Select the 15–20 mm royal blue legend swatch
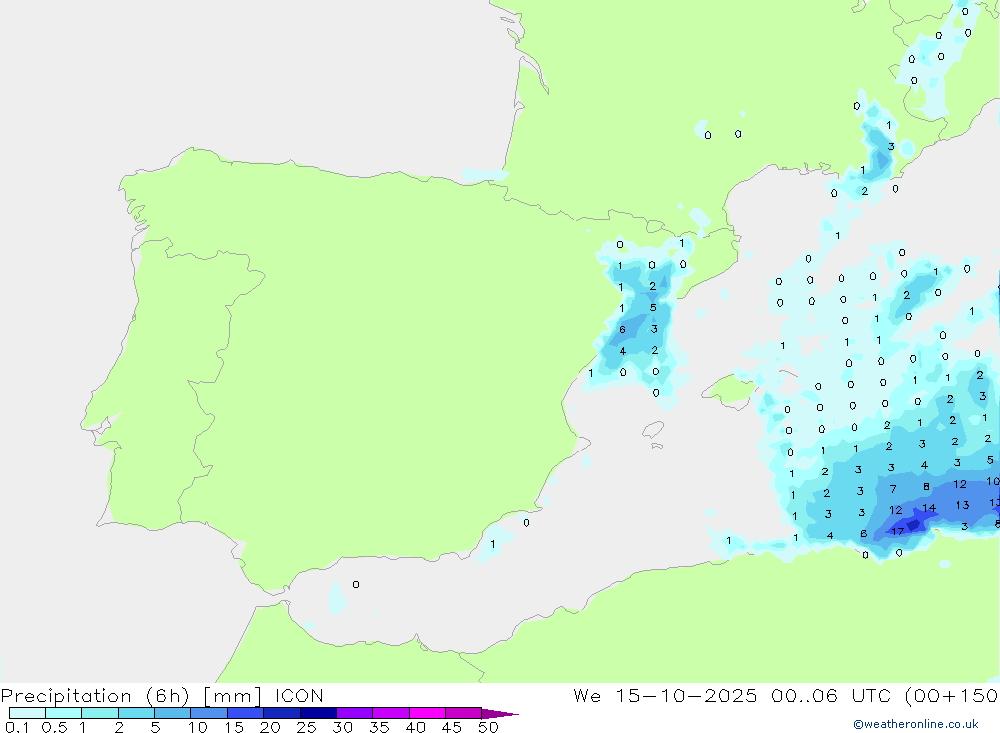 [245, 713]
